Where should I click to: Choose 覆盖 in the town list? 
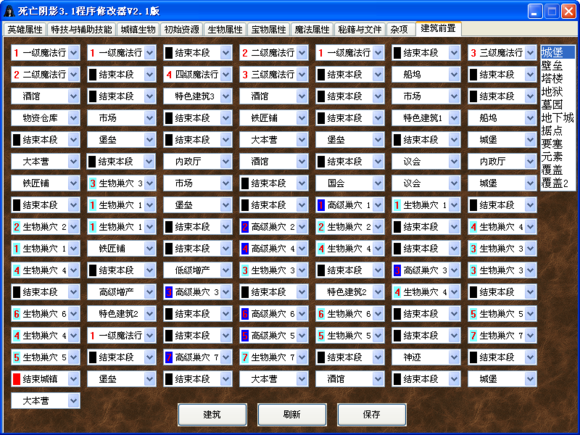pos(558,169)
